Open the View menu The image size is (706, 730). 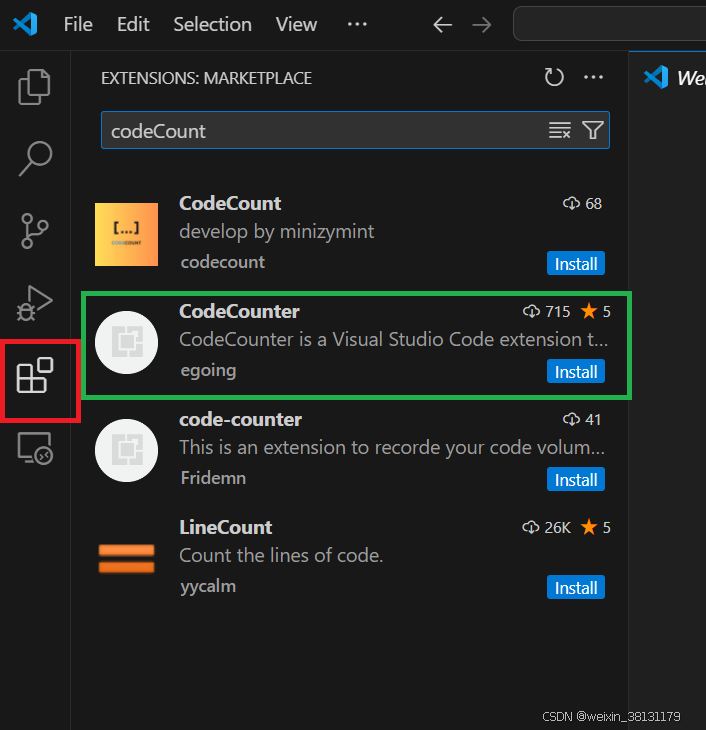point(296,24)
